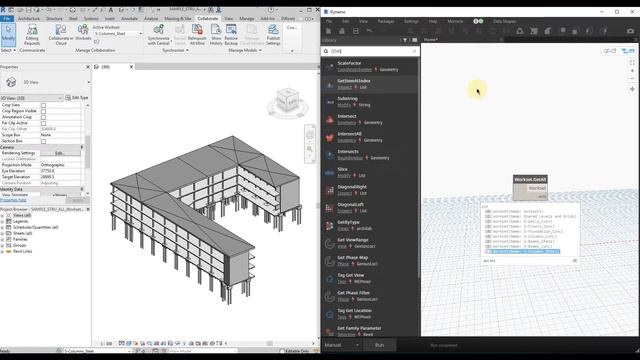Toggle Far Clip Active checkbox
The height and width of the screenshot is (360, 640).
click(x=43, y=123)
